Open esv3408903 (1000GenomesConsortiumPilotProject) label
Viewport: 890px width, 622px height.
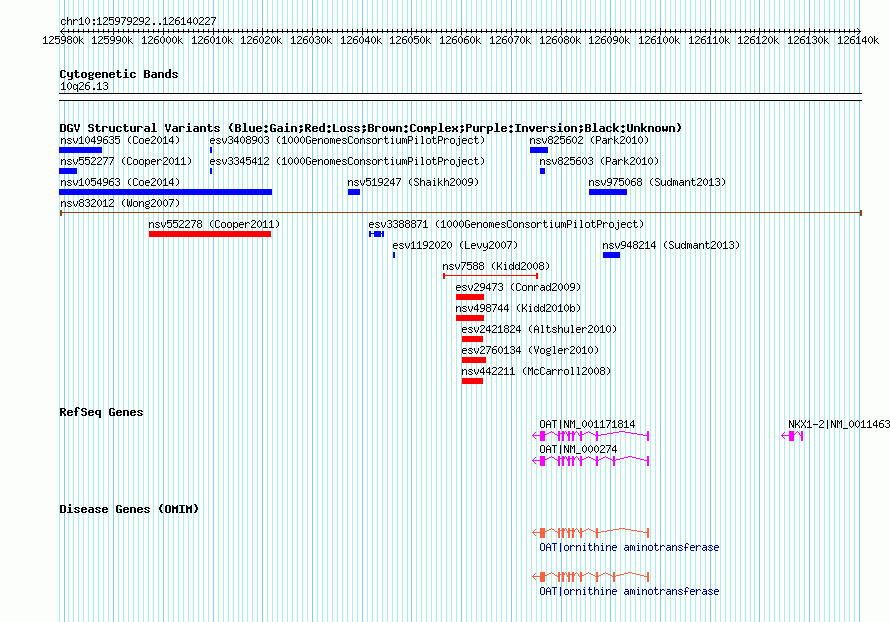click(347, 140)
